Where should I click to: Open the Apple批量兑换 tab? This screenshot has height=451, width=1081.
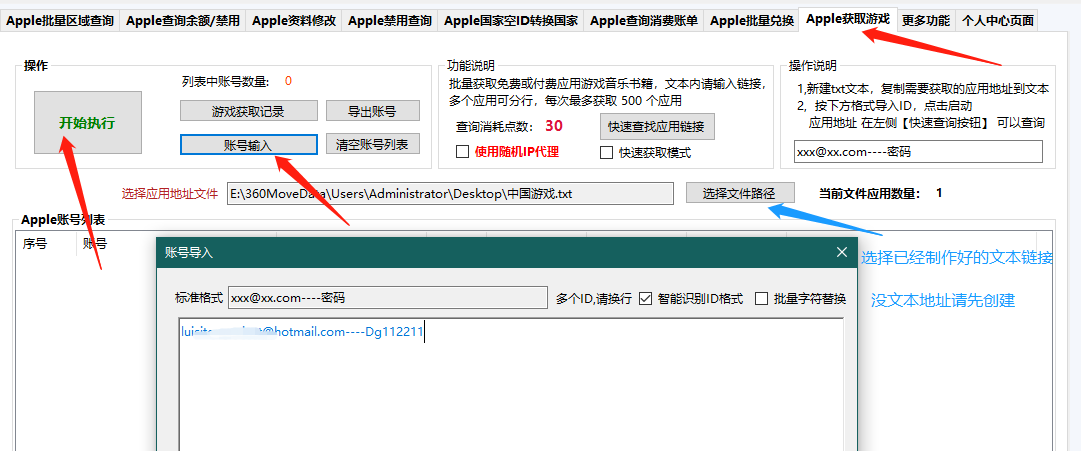point(751,21)
